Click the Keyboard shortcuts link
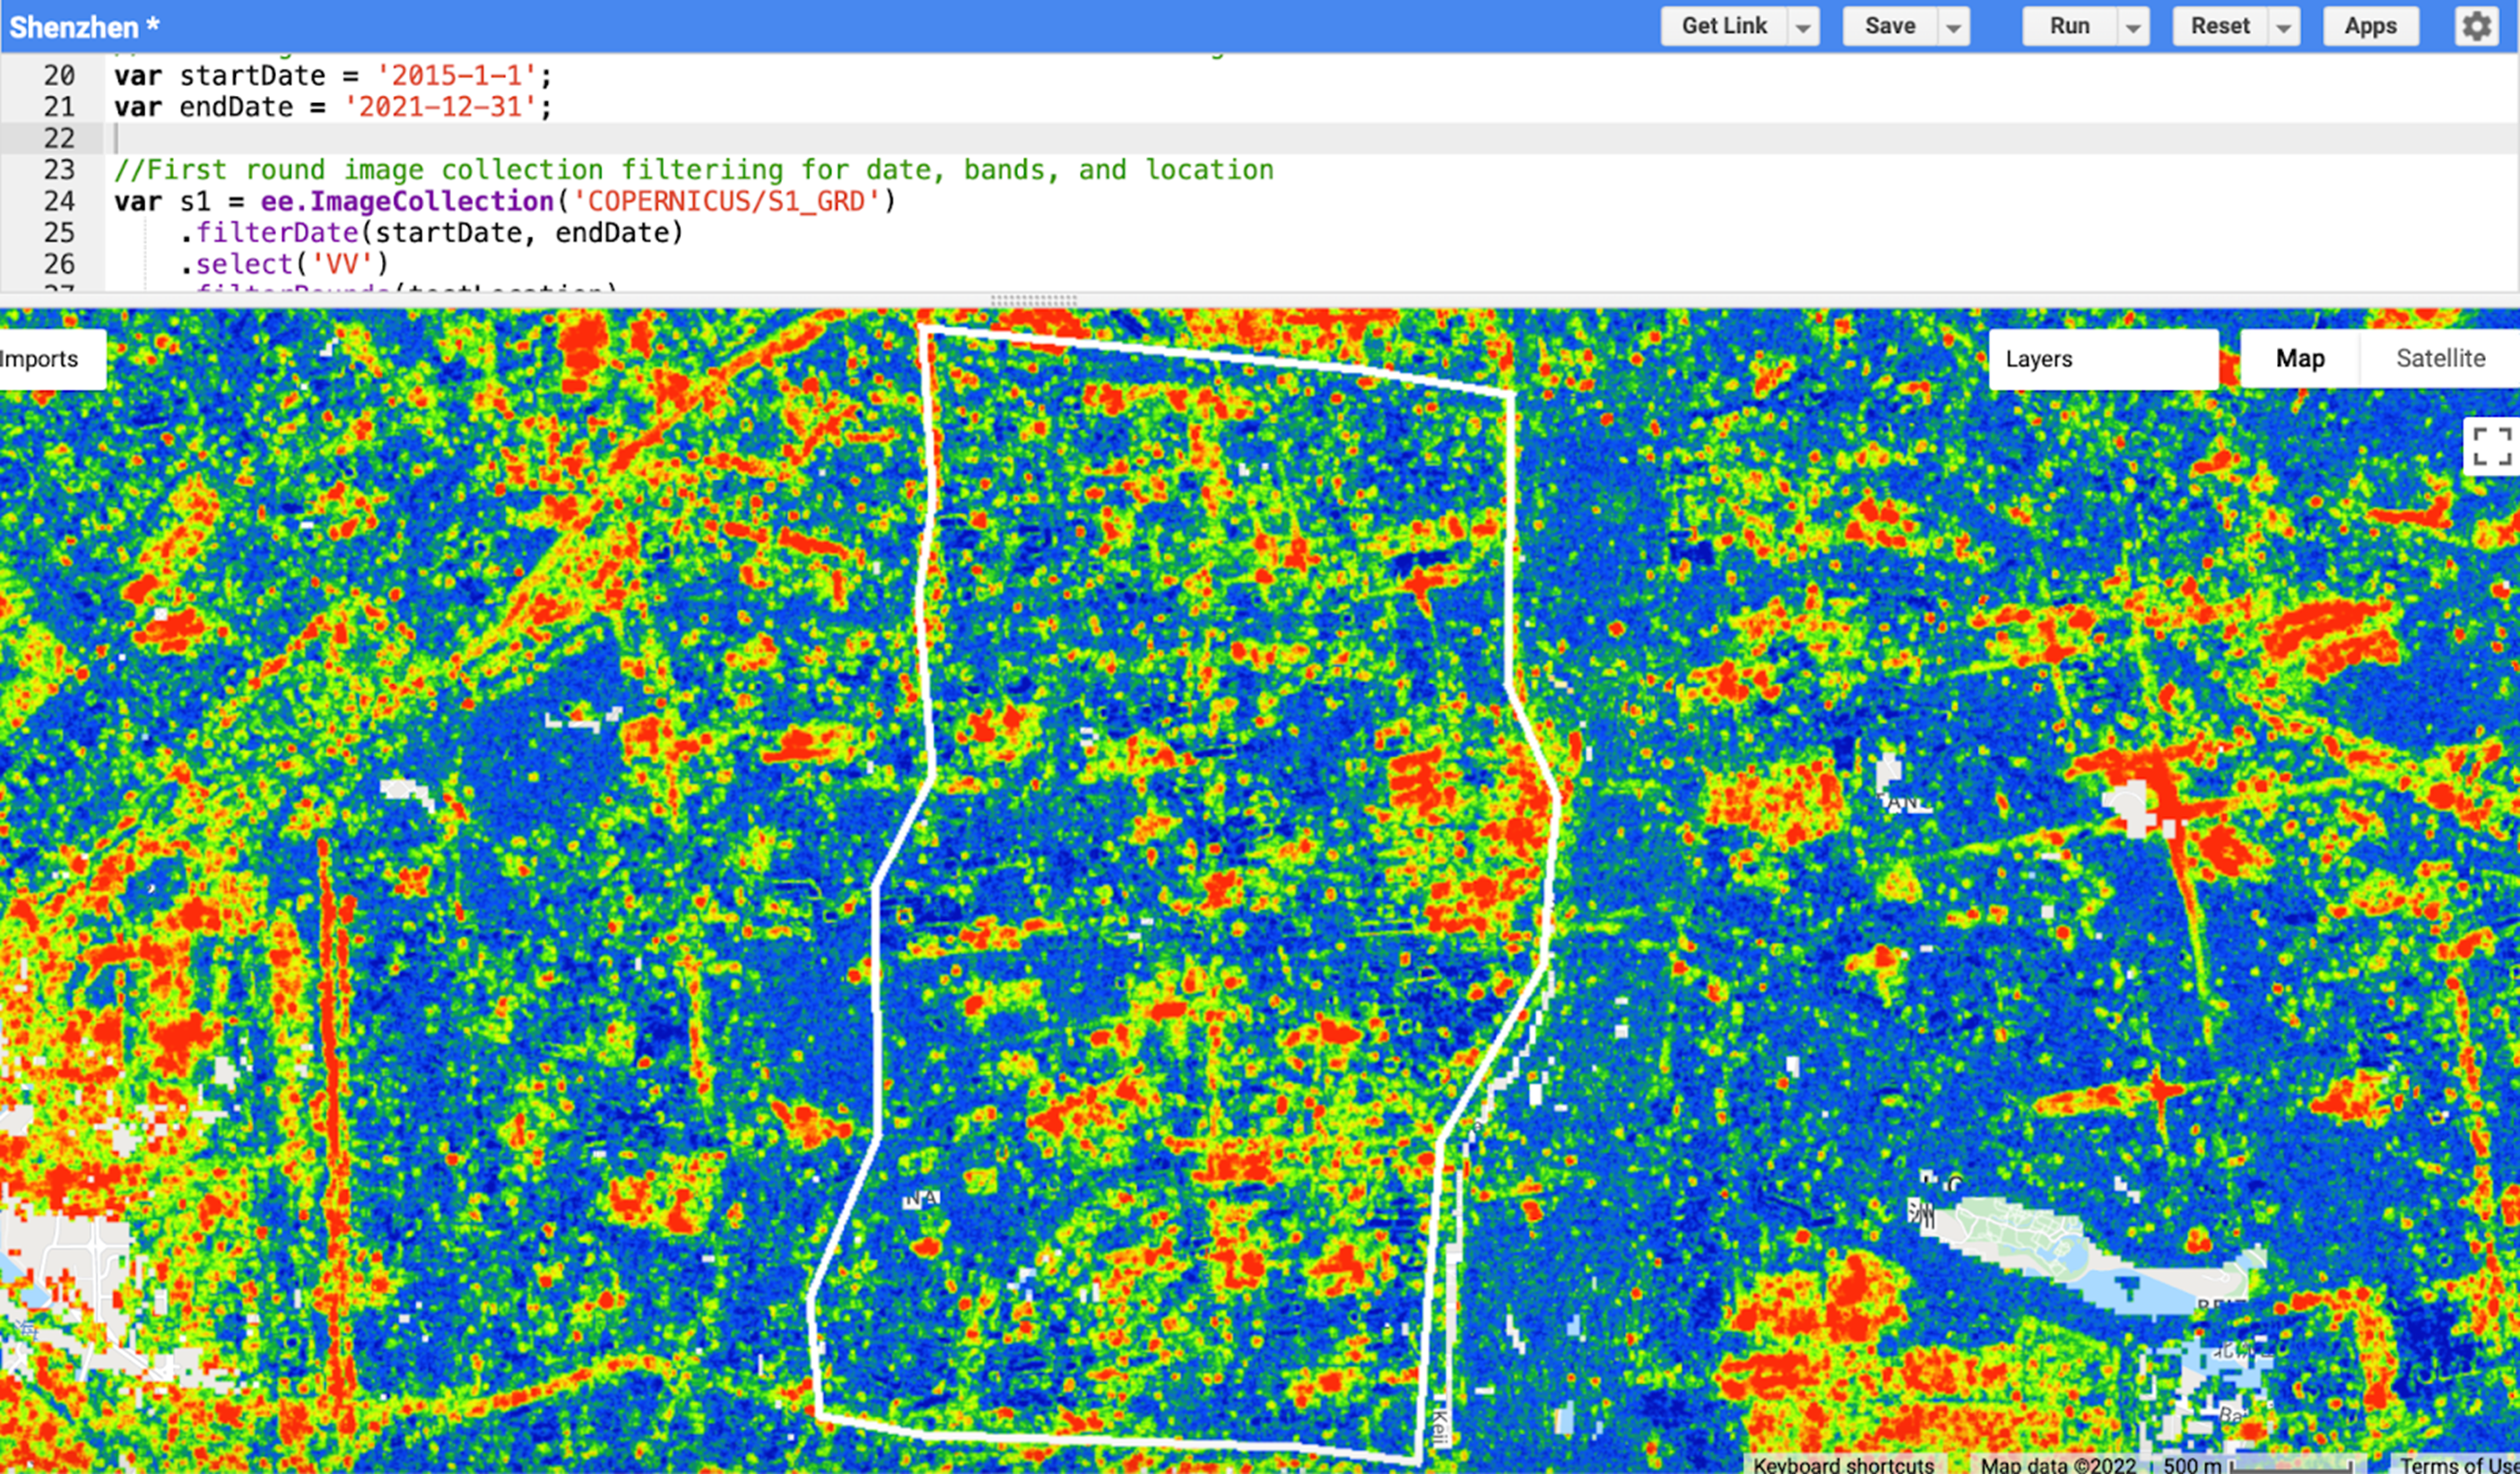This screenshot has height=1474, width=2520. (x=1843, y=1464)
